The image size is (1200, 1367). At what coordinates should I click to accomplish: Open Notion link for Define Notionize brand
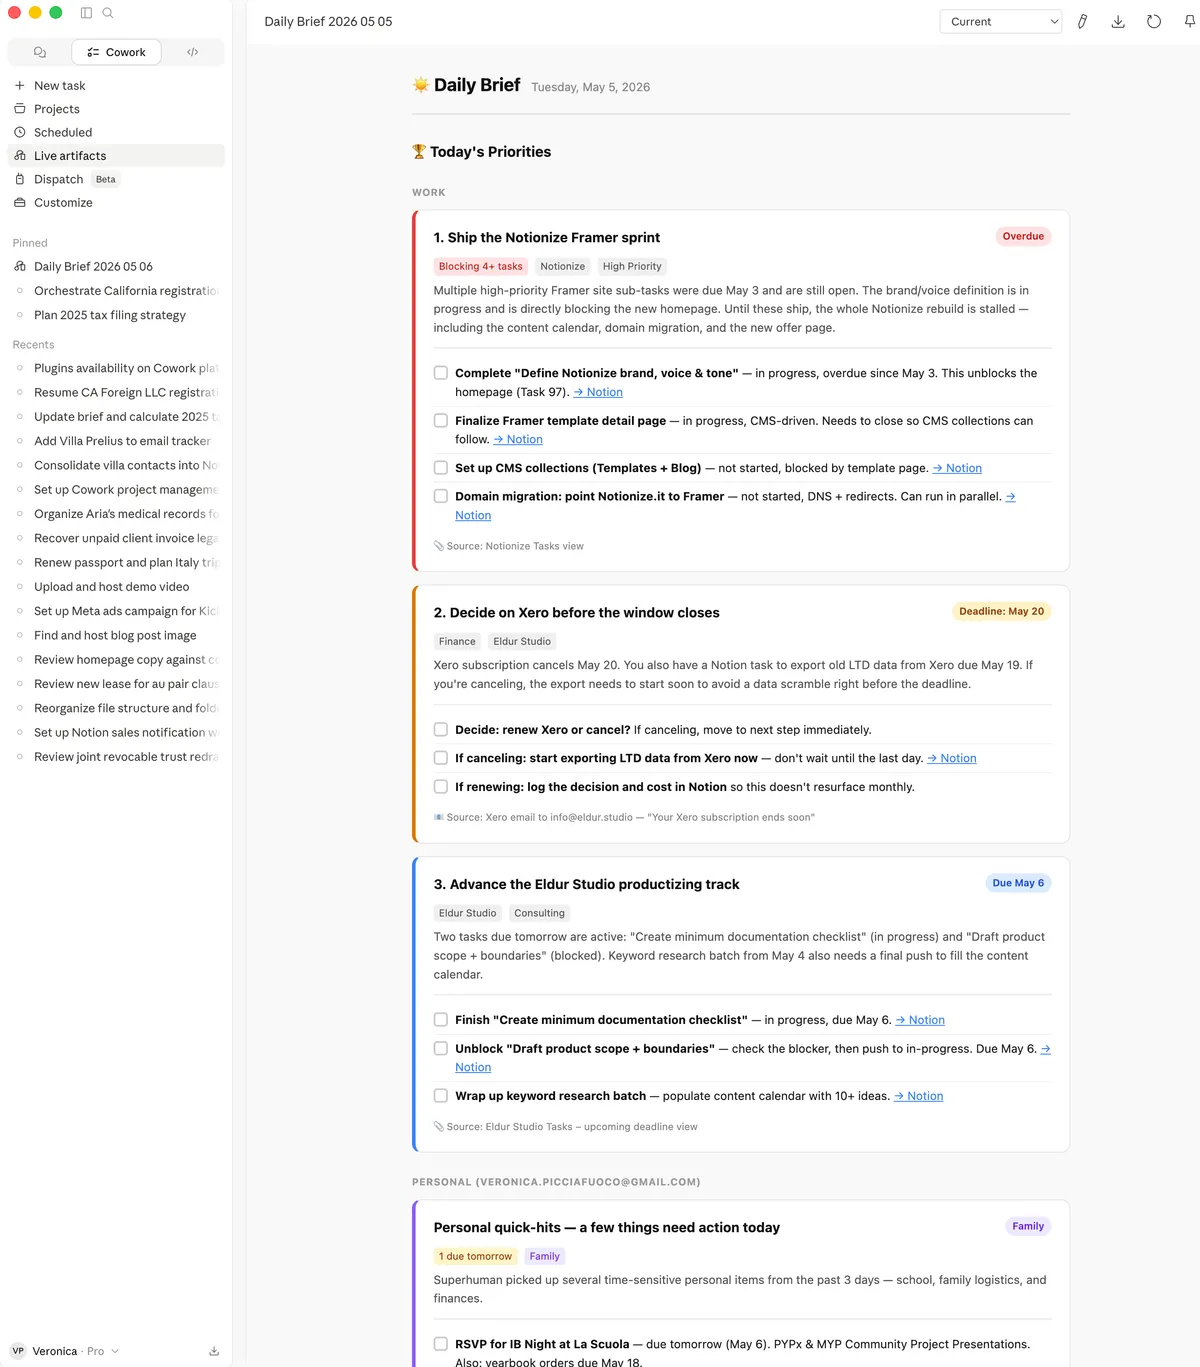(598, 392)
